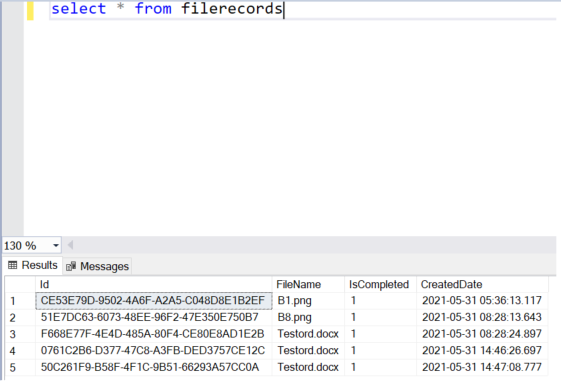Click the B1.png FileName cell
561x381 pixels.
click(x=308, y=301)
